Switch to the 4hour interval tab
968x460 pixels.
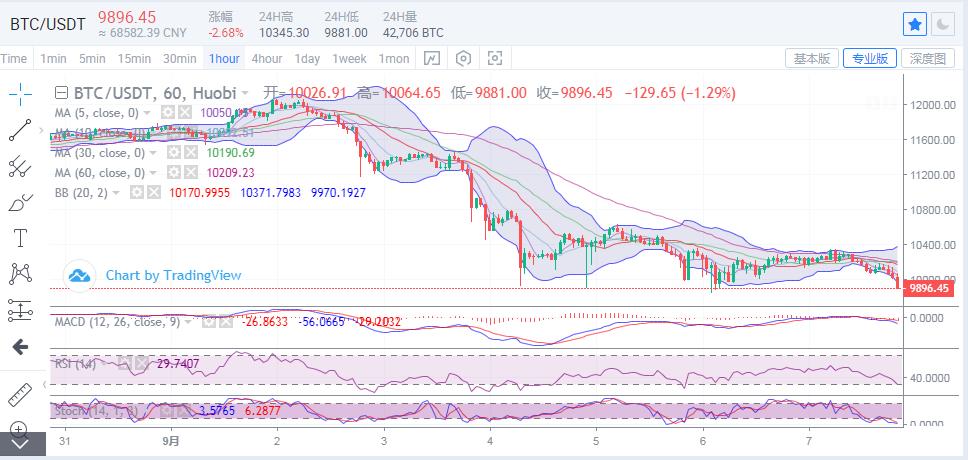click(x=267, y=59)
